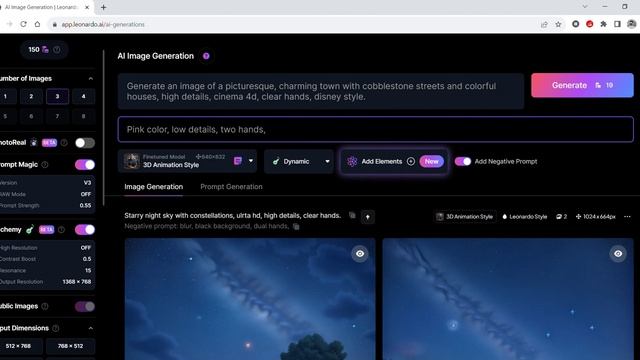640x360 pixels.
Task: Toggle the PhotoReal switch
Action: [x=85, y=143]
